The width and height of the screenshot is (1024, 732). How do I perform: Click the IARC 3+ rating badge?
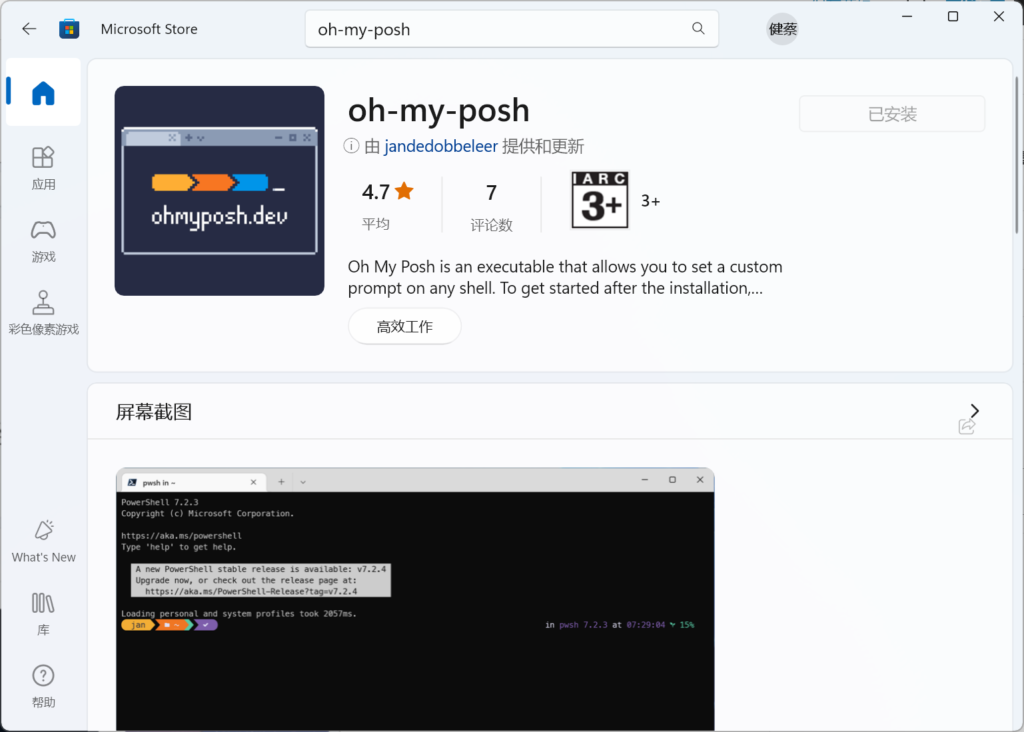coord(600,200)
